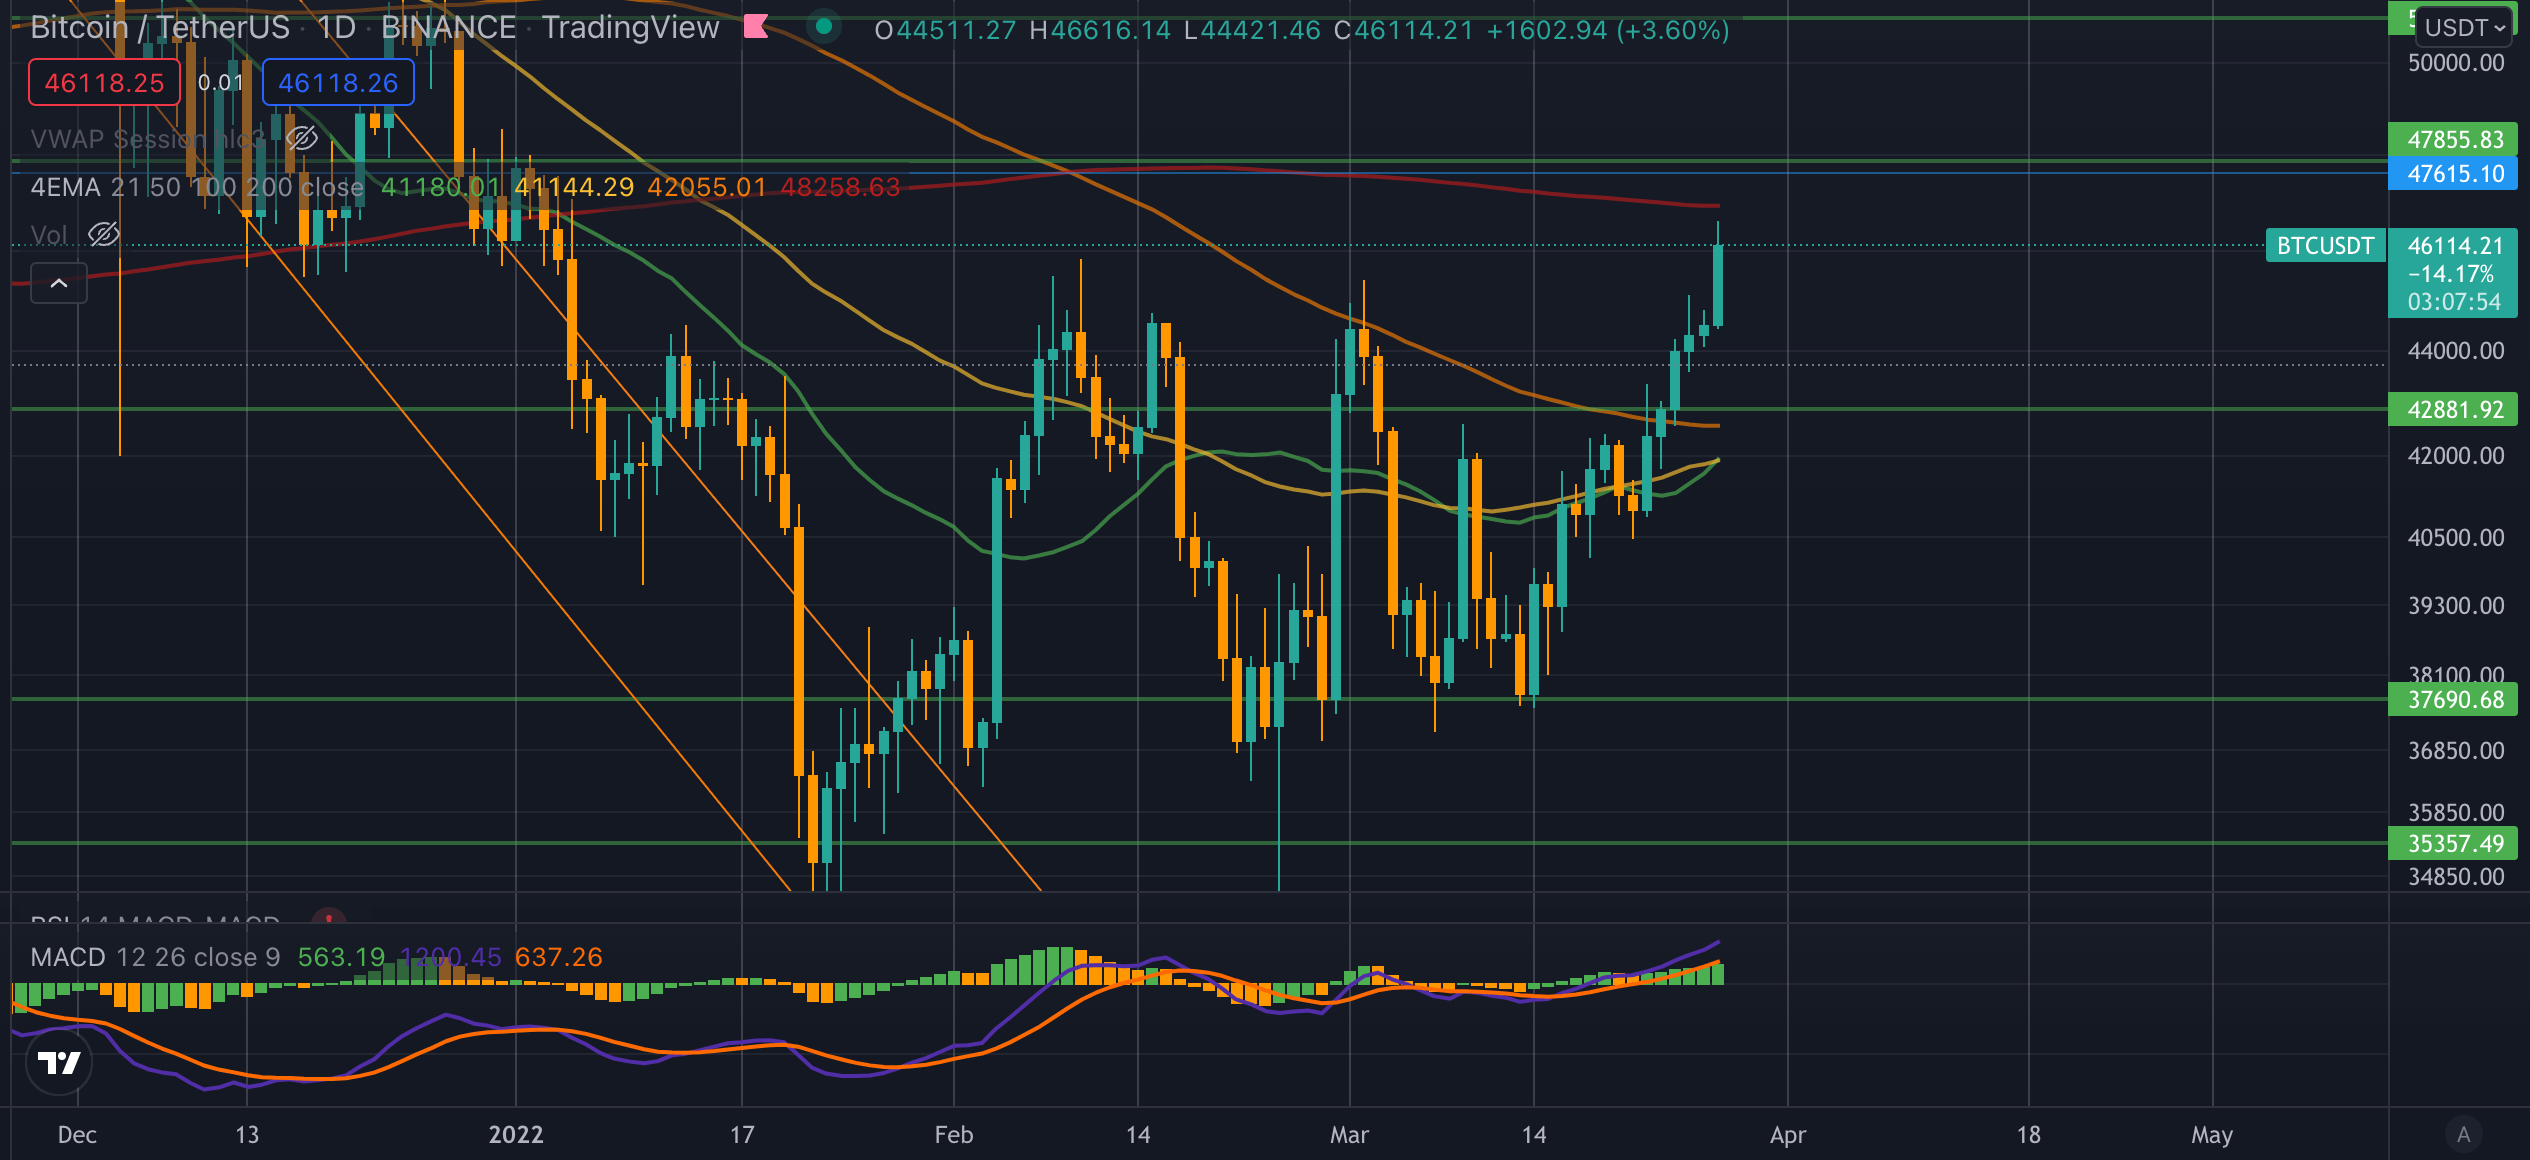Viewport: 2530px width, 1160px height.
Task: Click the EMA 200 value 48258.63
Action: point(840,187)
